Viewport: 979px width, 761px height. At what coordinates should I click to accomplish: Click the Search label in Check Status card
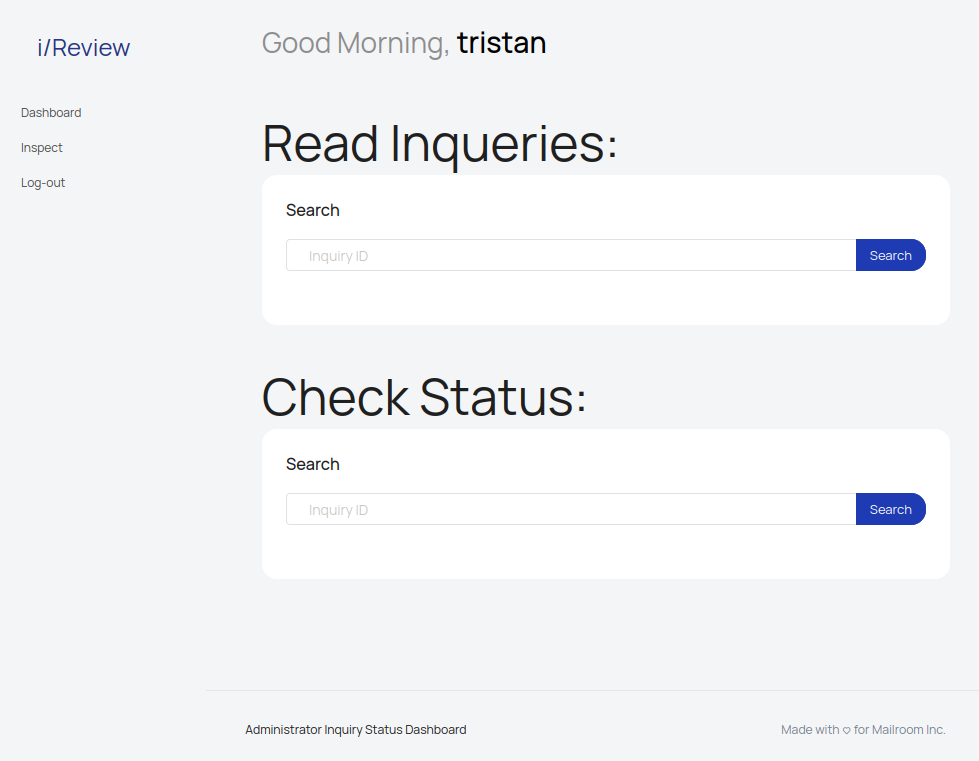[313, 464]
